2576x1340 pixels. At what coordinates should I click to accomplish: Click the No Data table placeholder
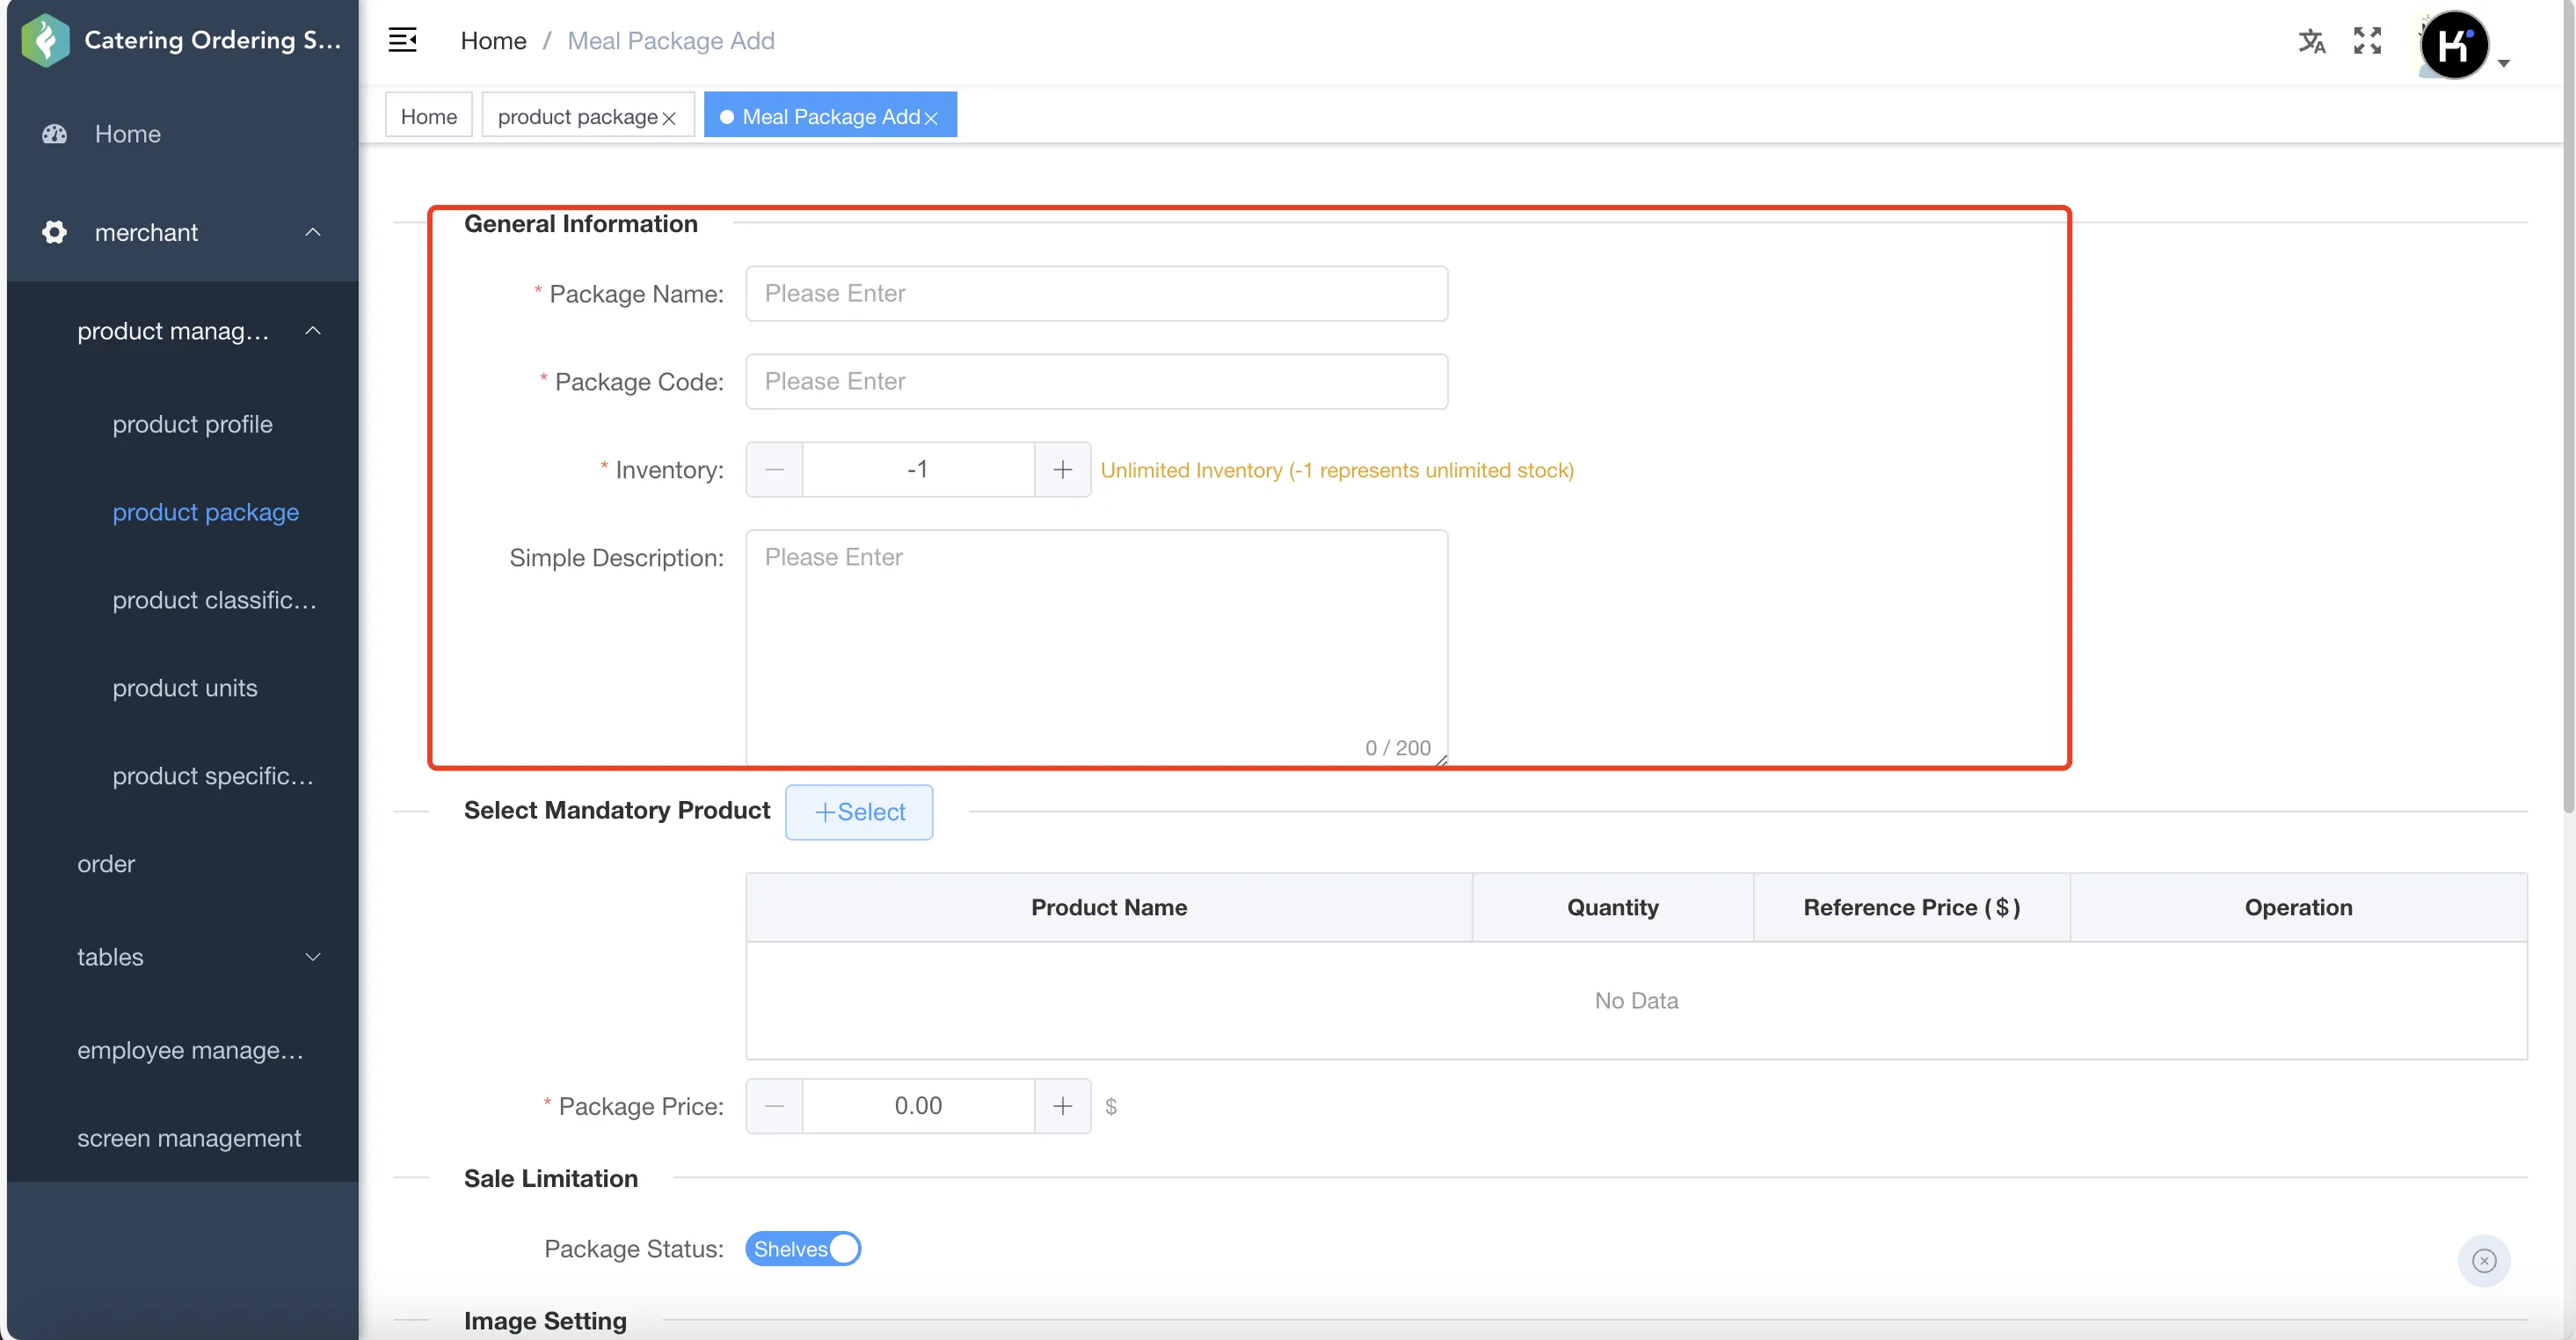click(x=1636, y=1001)
